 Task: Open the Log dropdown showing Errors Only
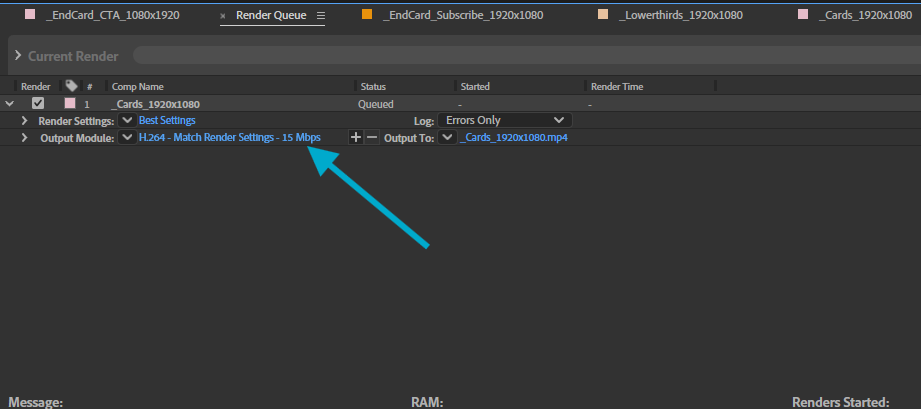click(x=505, y=120)
